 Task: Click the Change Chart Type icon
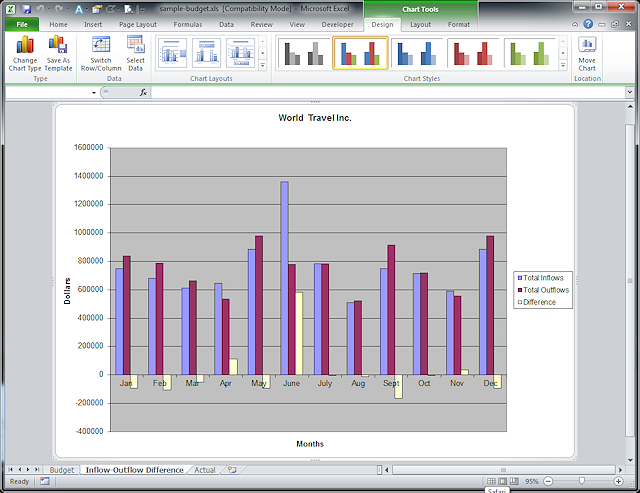point(25,53)
